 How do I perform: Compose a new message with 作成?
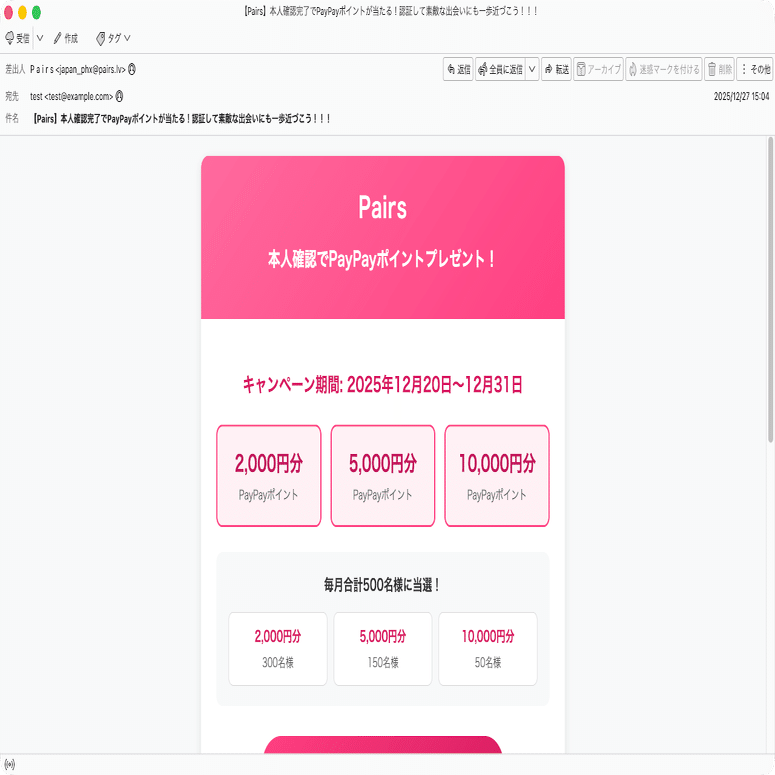click(66, 38)
